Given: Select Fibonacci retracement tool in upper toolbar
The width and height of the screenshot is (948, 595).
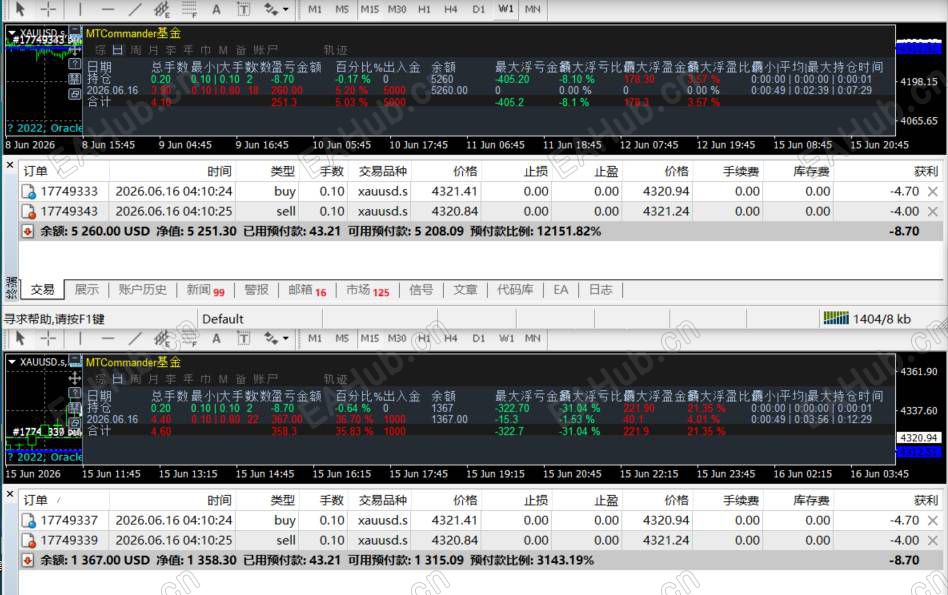Looking at the screenshot, I should [190, 9].
